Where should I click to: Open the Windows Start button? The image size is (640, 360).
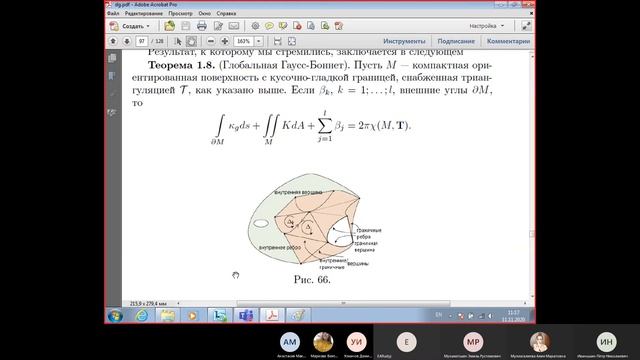(x=116, y=316)
